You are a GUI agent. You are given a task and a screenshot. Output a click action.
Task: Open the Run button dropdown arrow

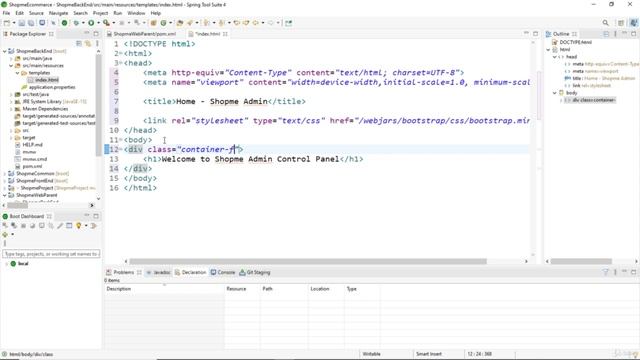point(98,23)
